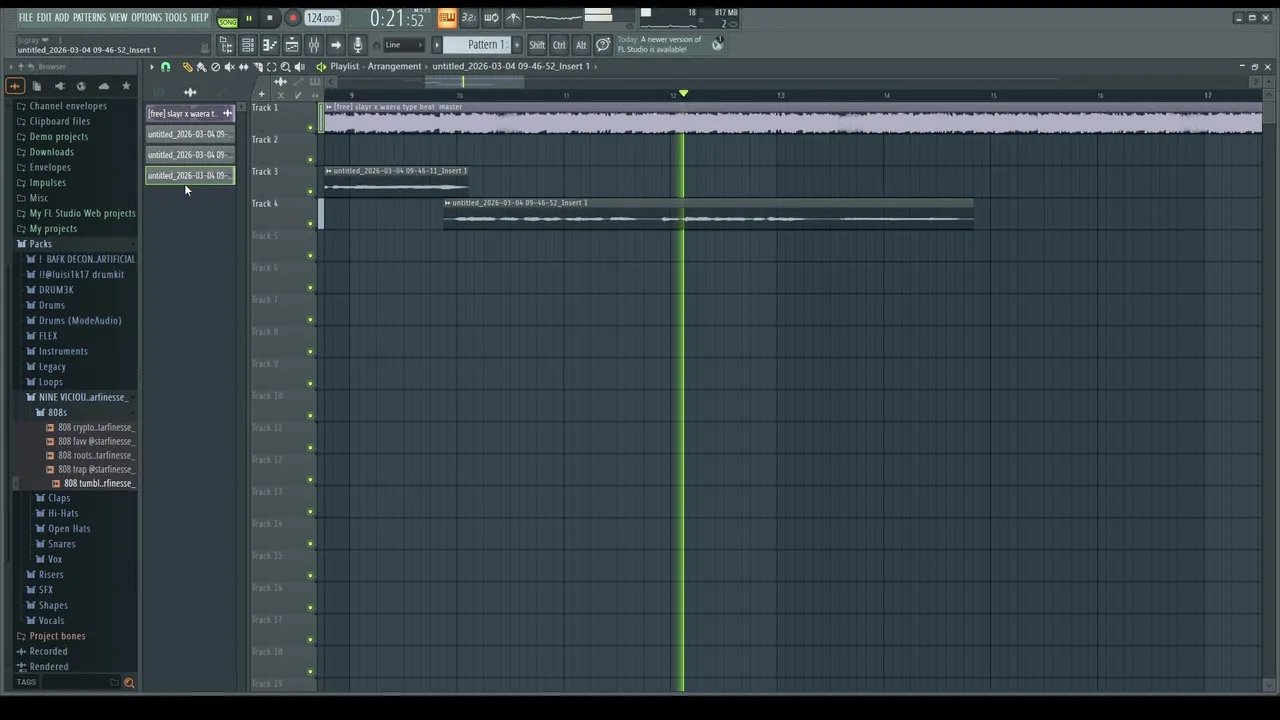Click the Ctrl modifier button
1280x720 pixels.
559,45
